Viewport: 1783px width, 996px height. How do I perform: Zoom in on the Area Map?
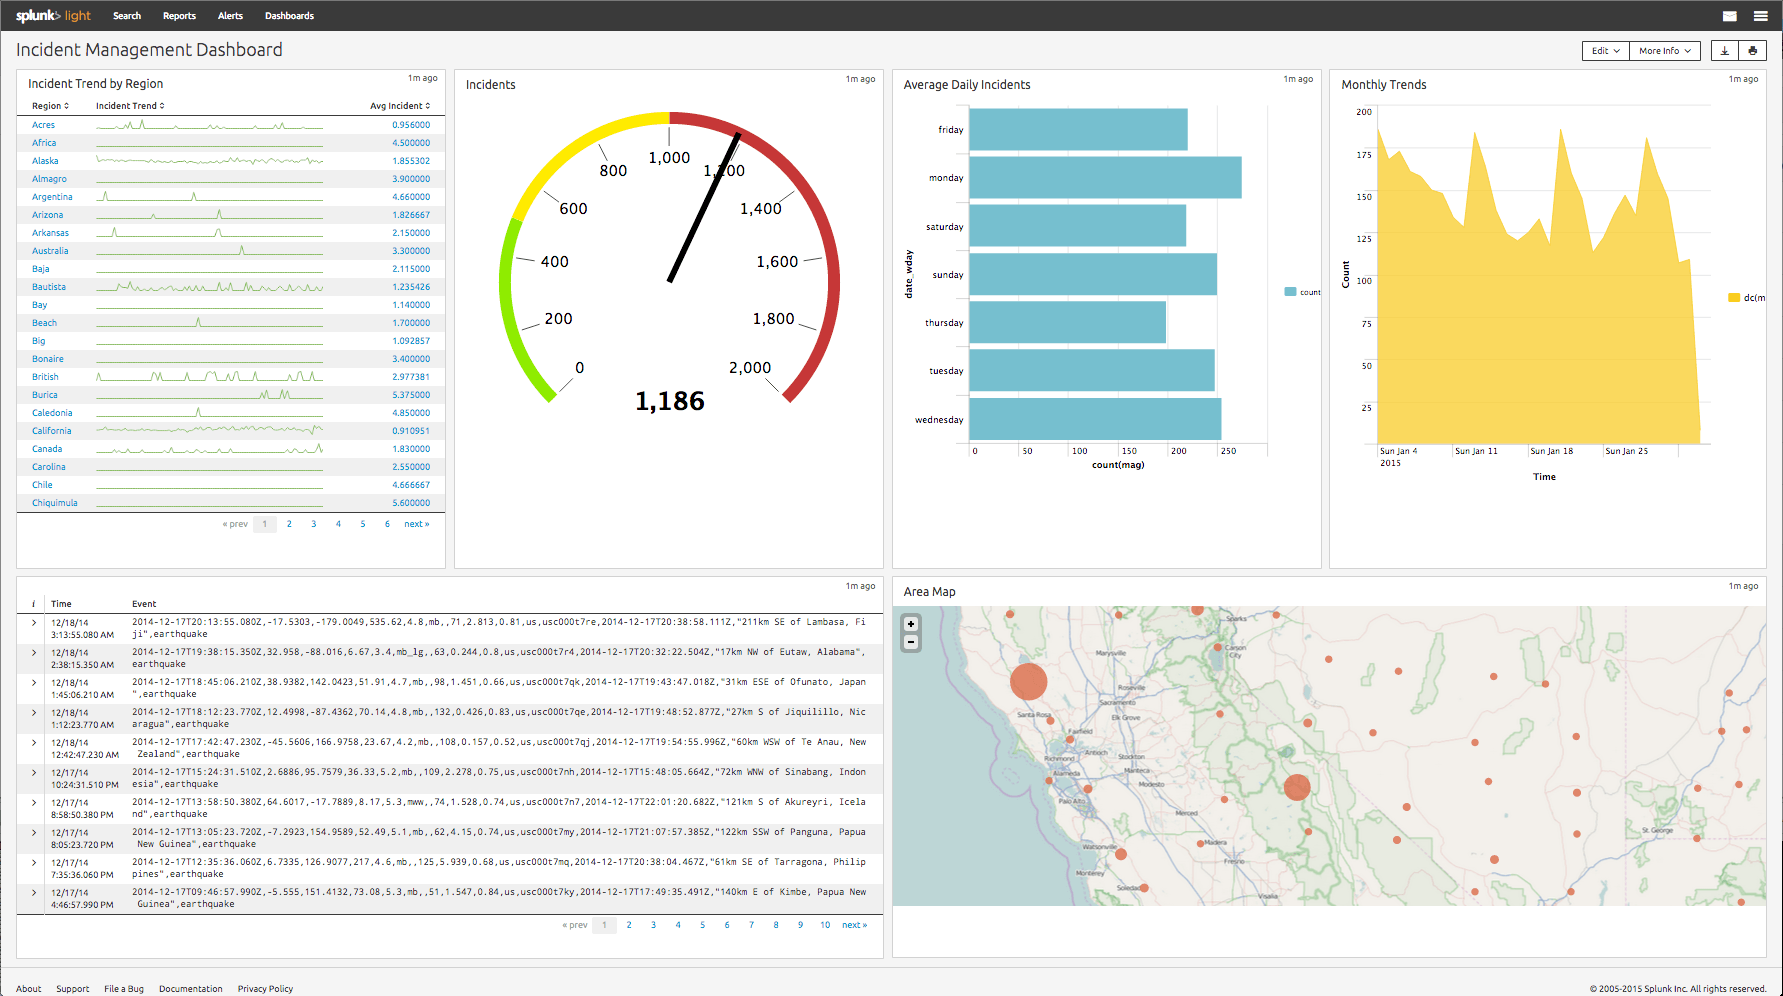point(910,623)
